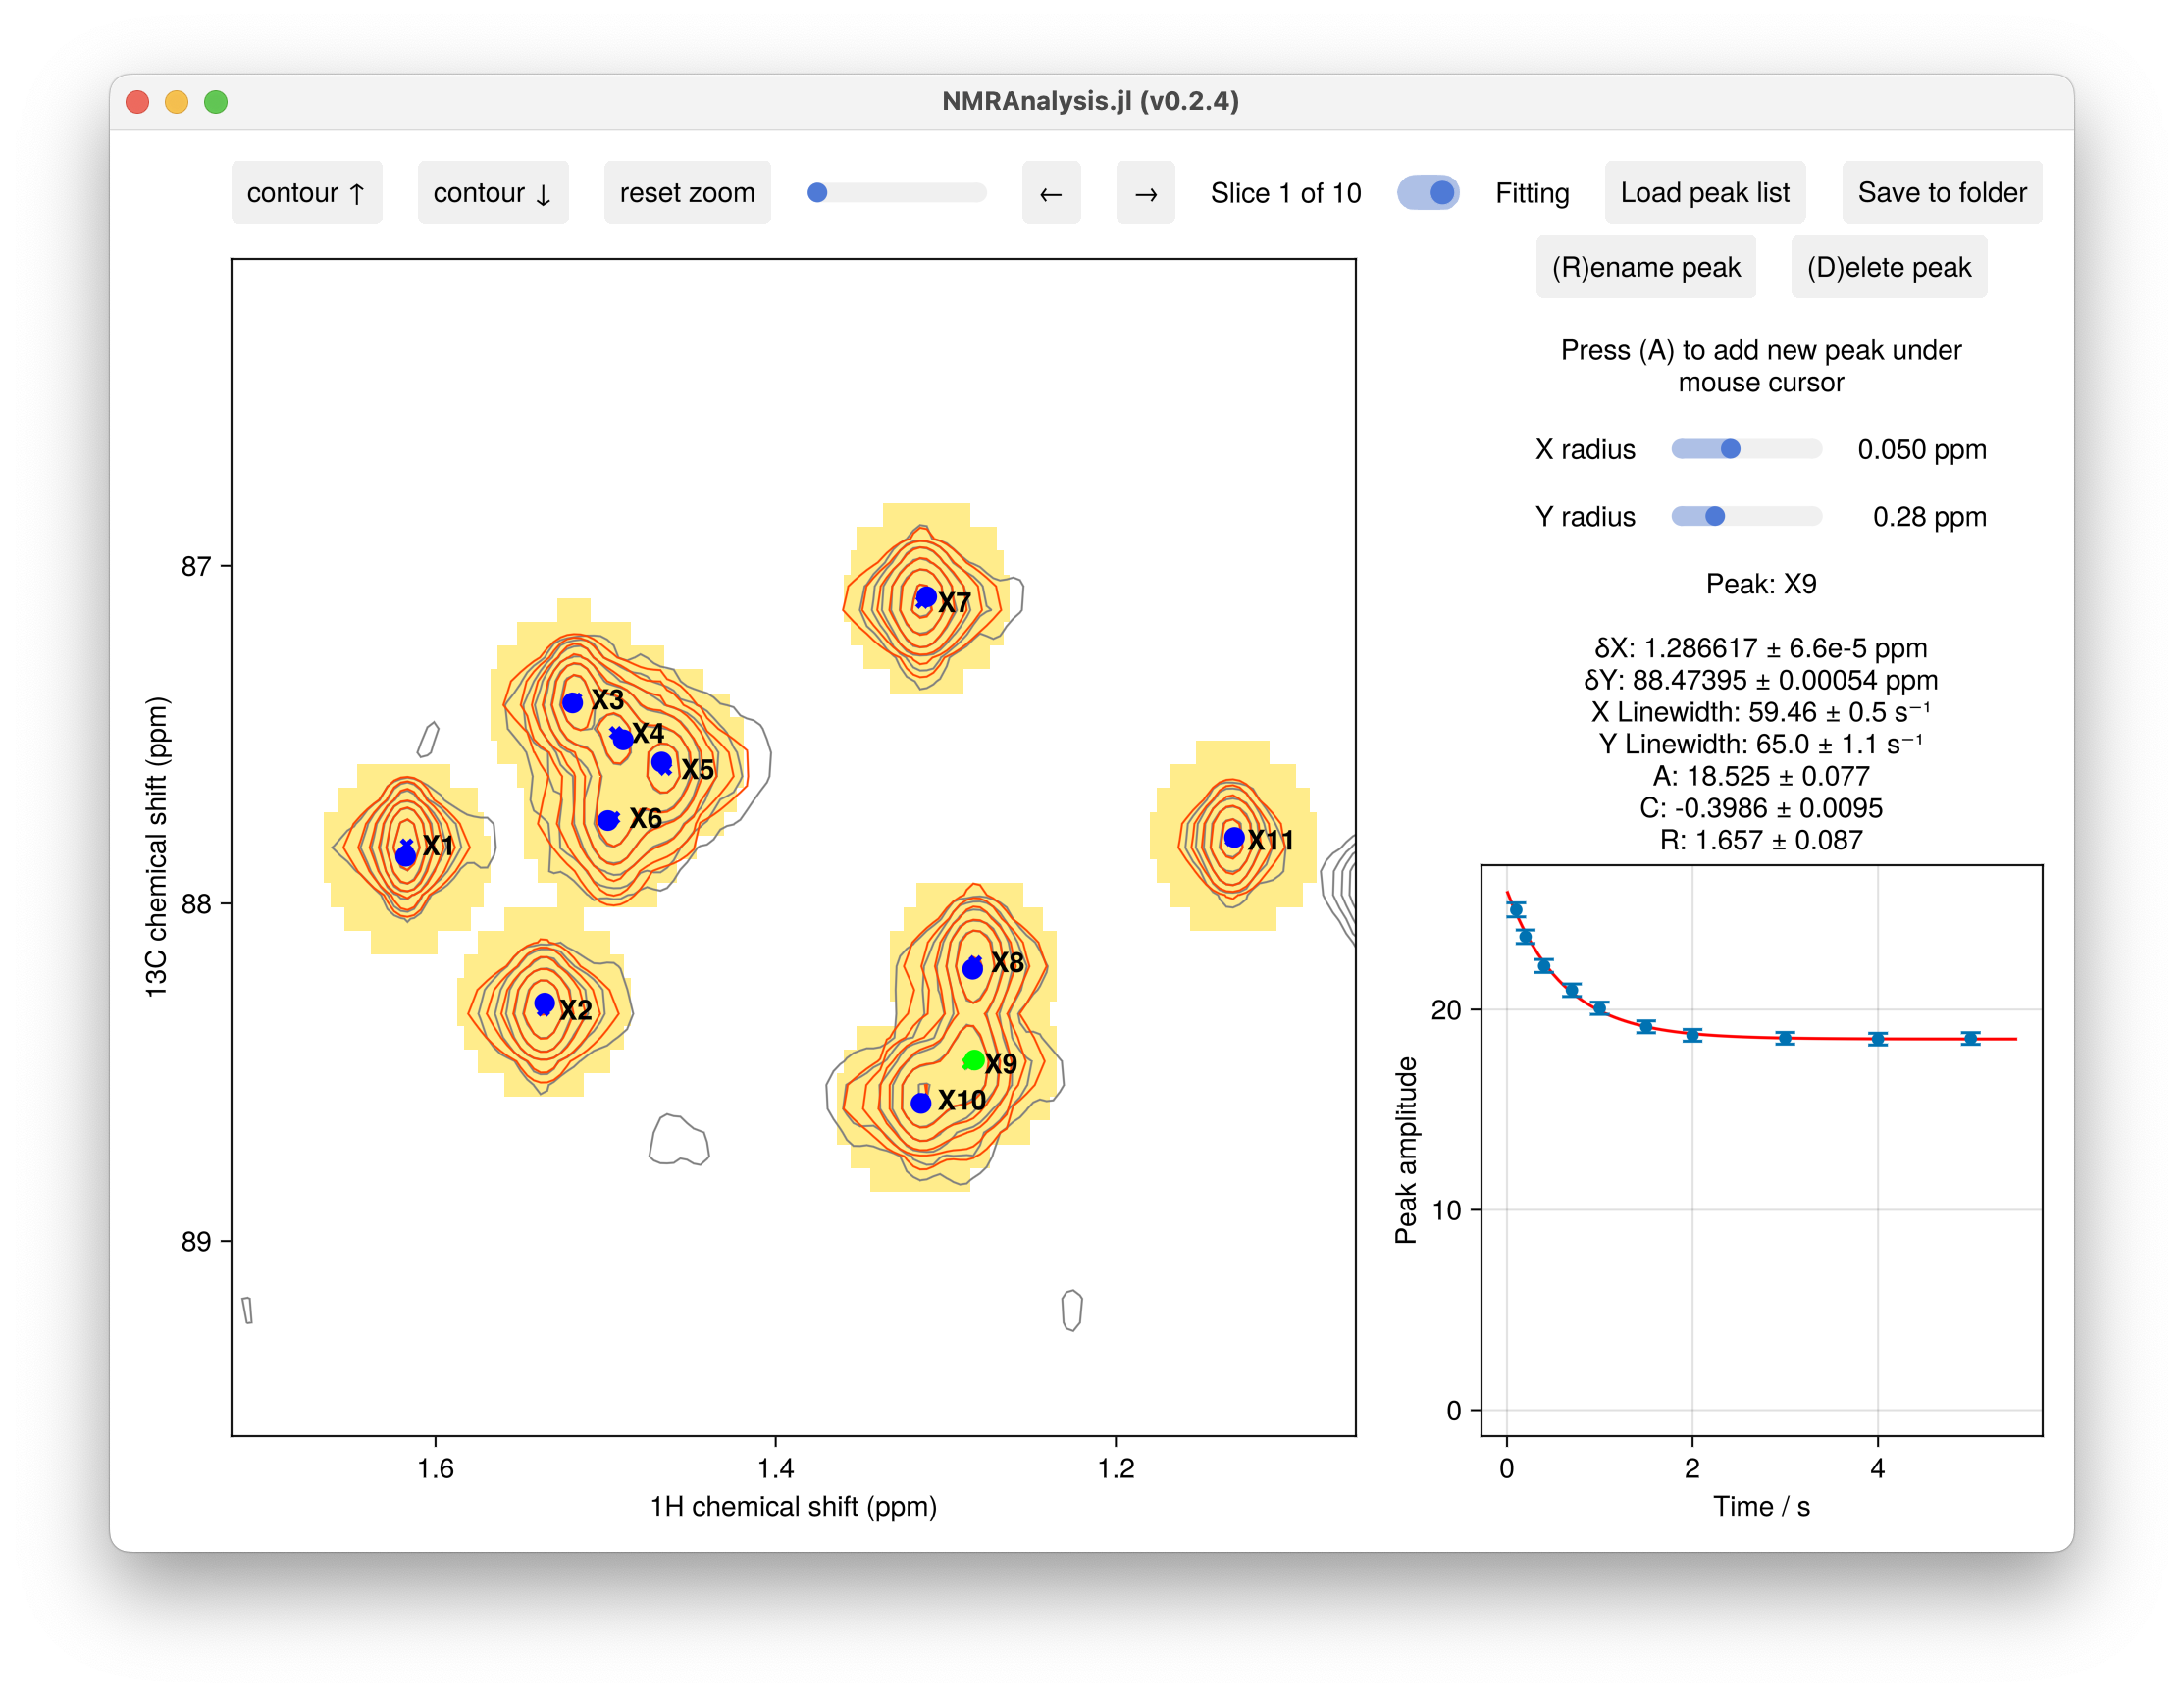The height and width of the screenshot is (1697, 2184).
Task: Click reset zoom above the spectrum
Action: [x=687, y=192]
